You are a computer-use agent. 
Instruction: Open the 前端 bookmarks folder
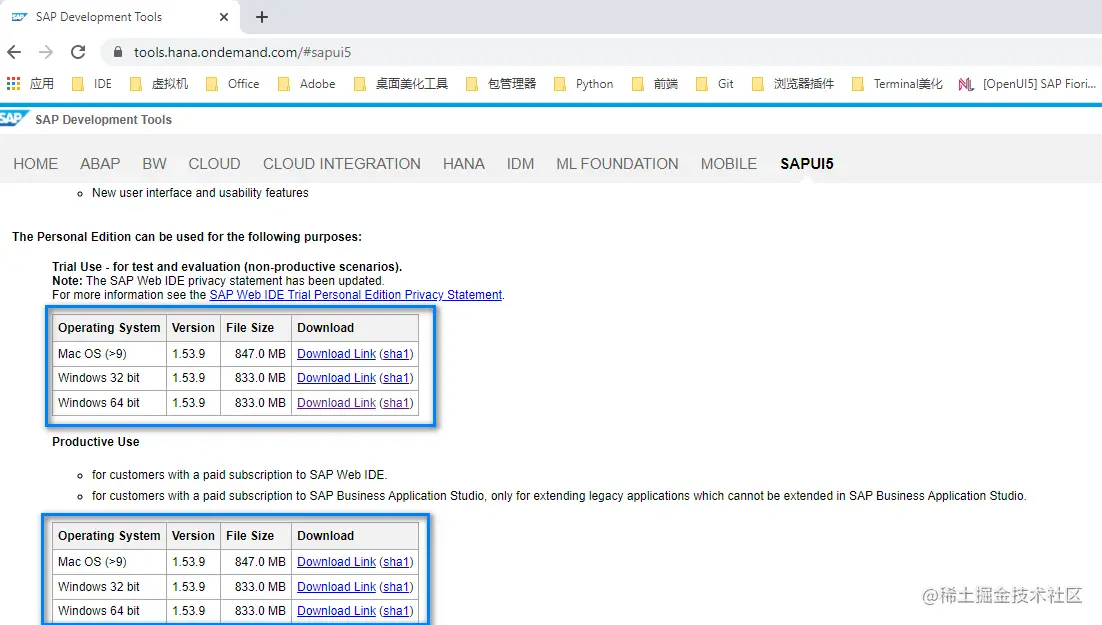tap(655, 84)
